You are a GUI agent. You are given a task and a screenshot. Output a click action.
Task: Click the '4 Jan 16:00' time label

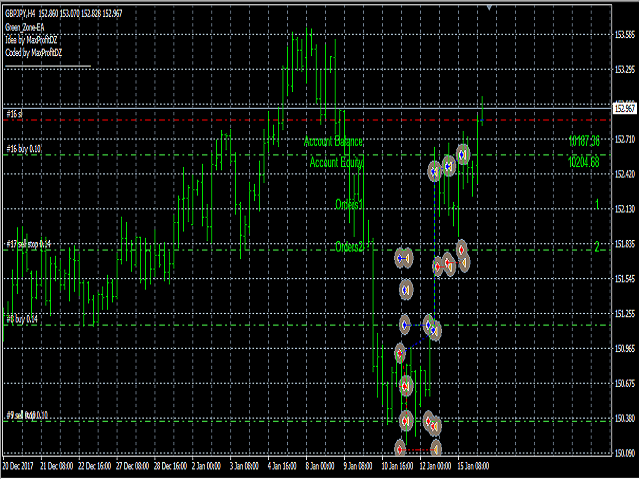click(282, 466)
